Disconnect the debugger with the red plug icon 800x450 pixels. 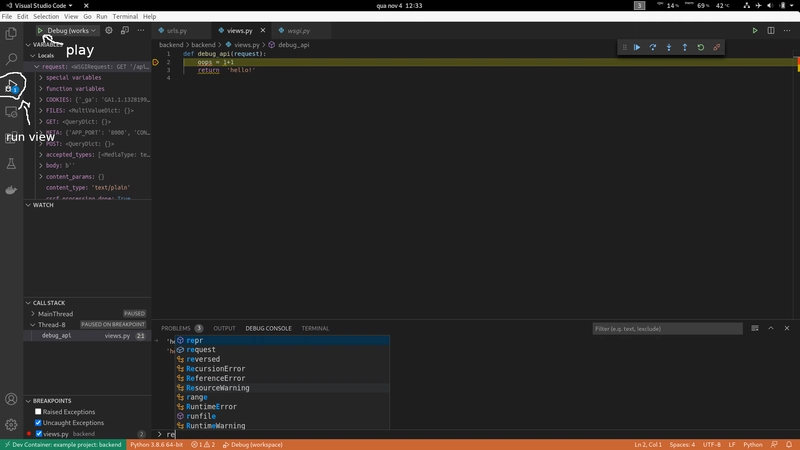(717, 47)
